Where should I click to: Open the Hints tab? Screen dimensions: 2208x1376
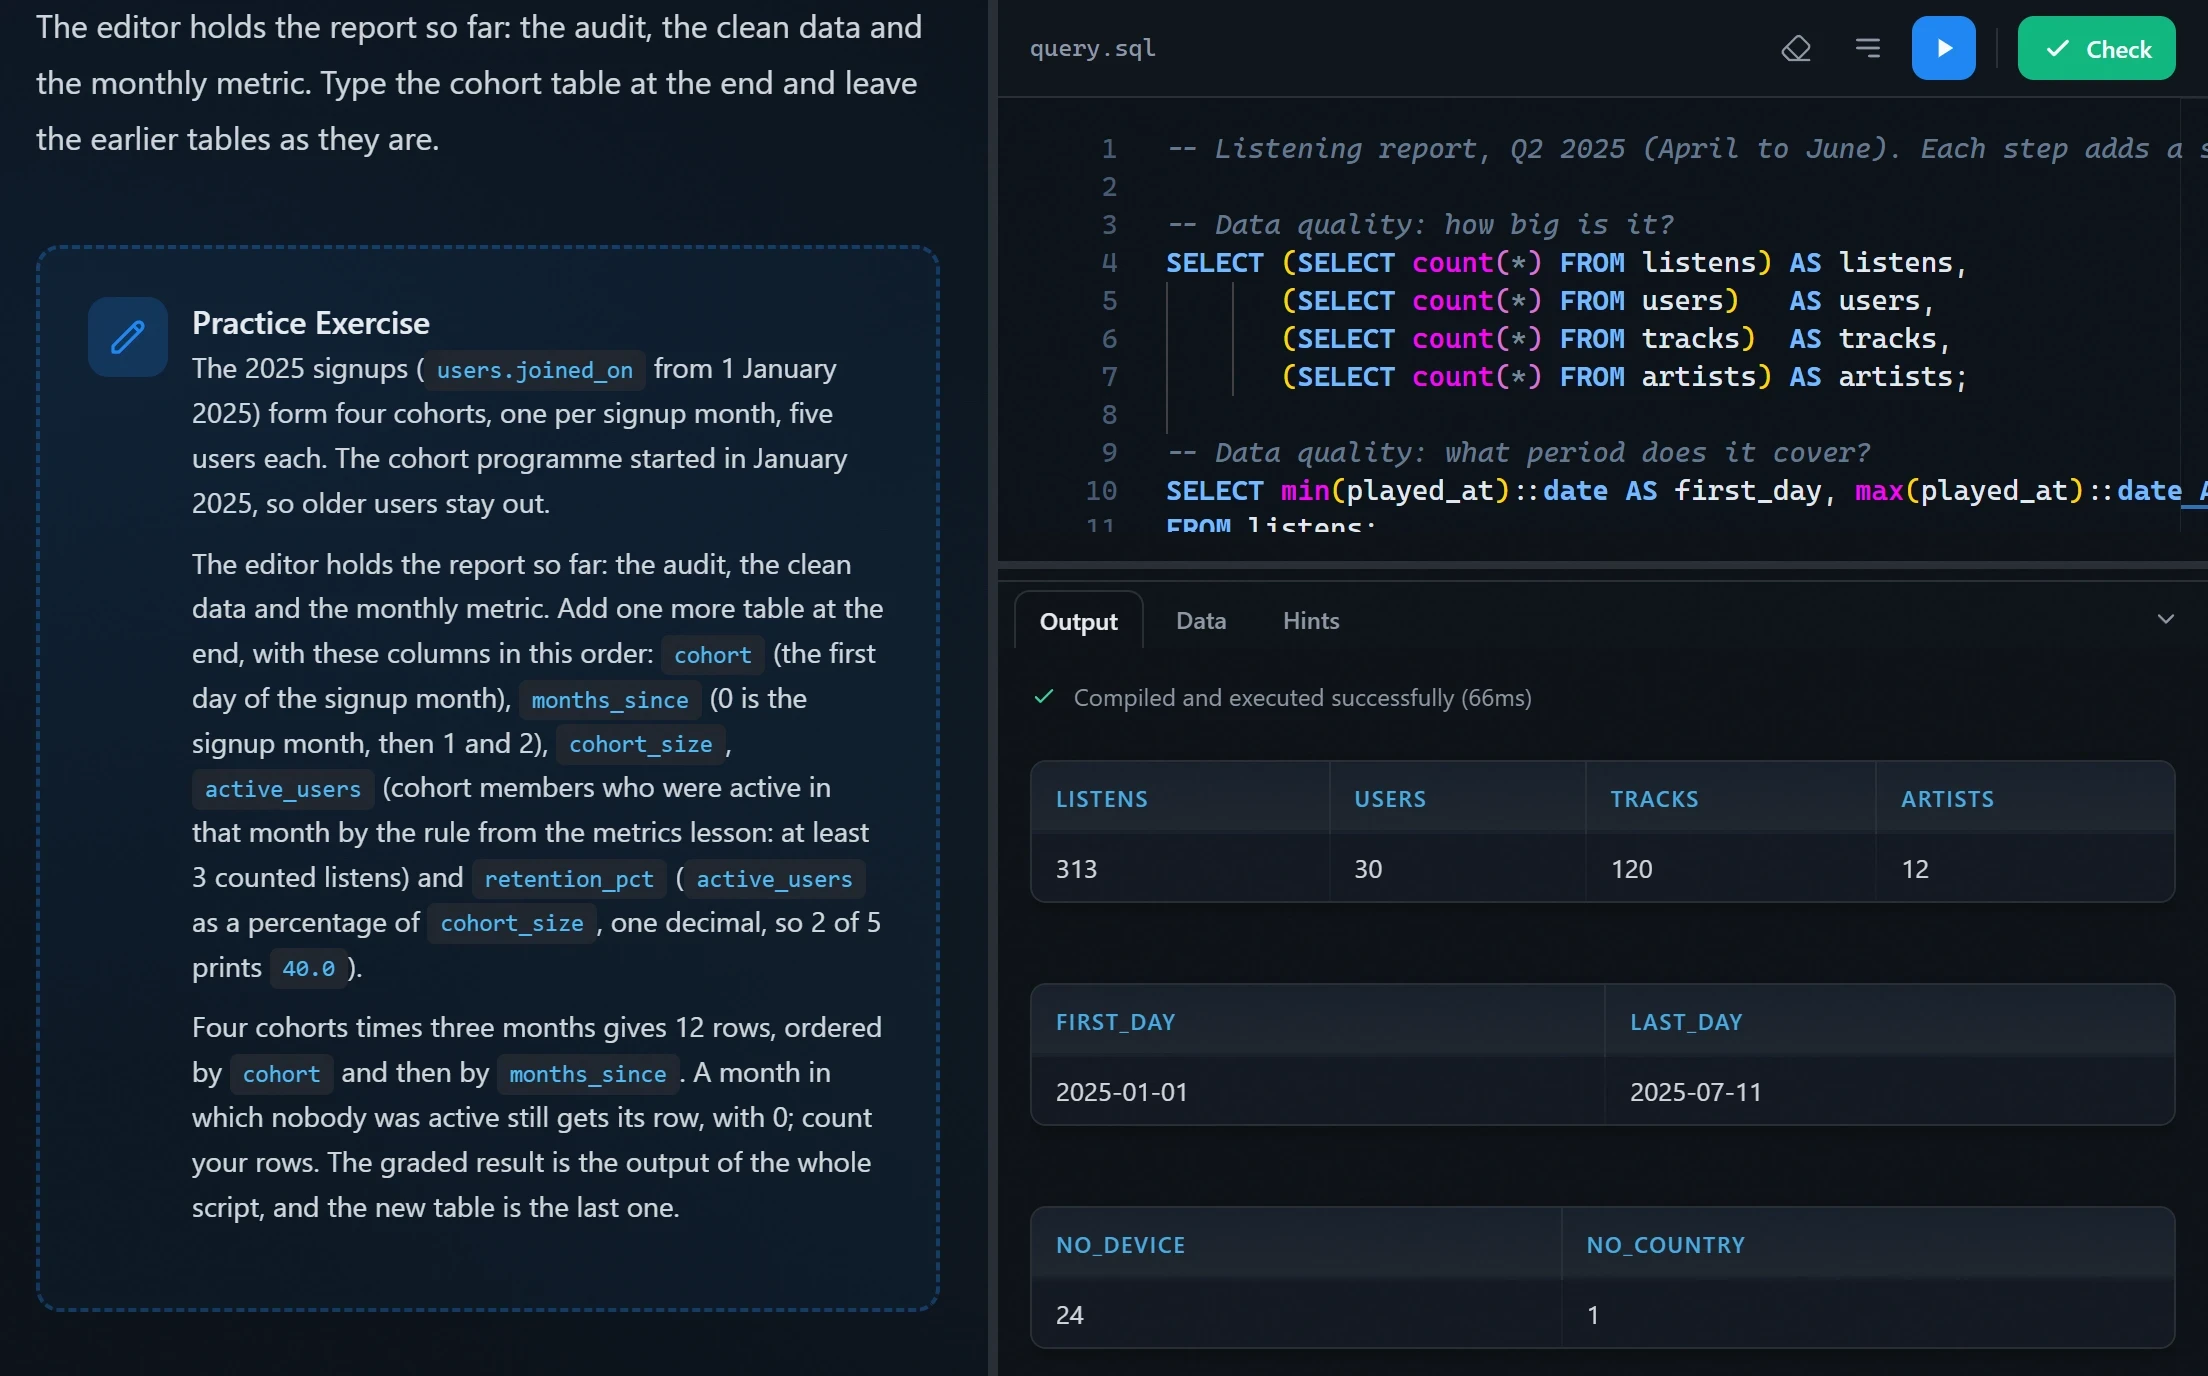pyautogui.click(x=1311, y=621)
